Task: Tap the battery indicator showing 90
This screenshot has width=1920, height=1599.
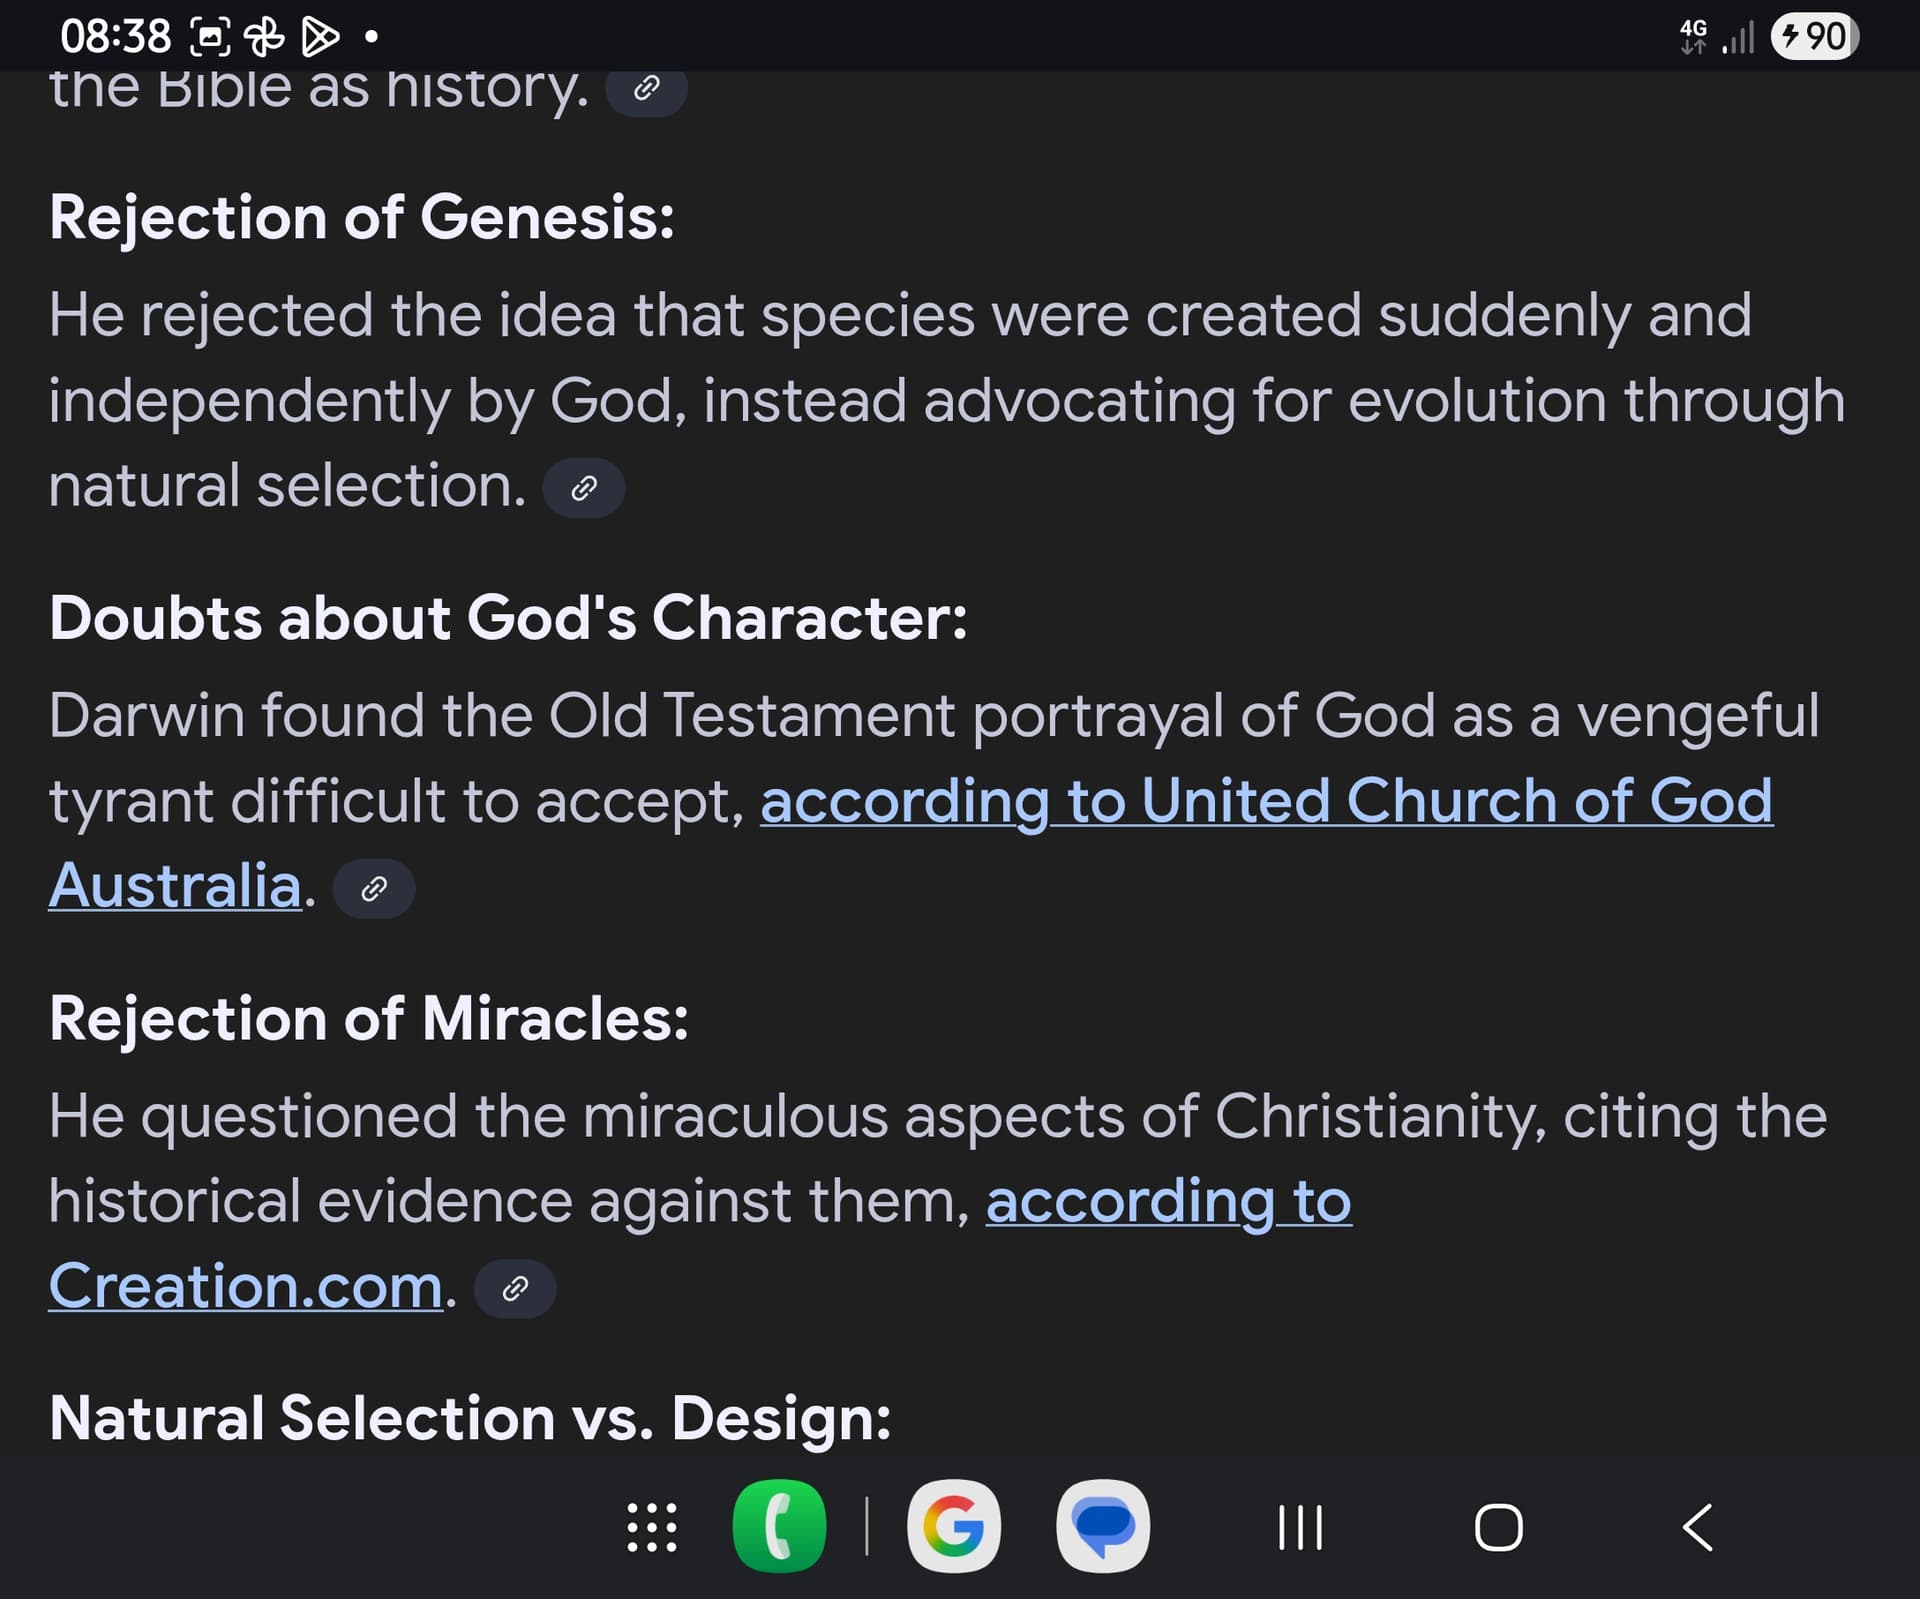Action: (x=1815, y=37)
